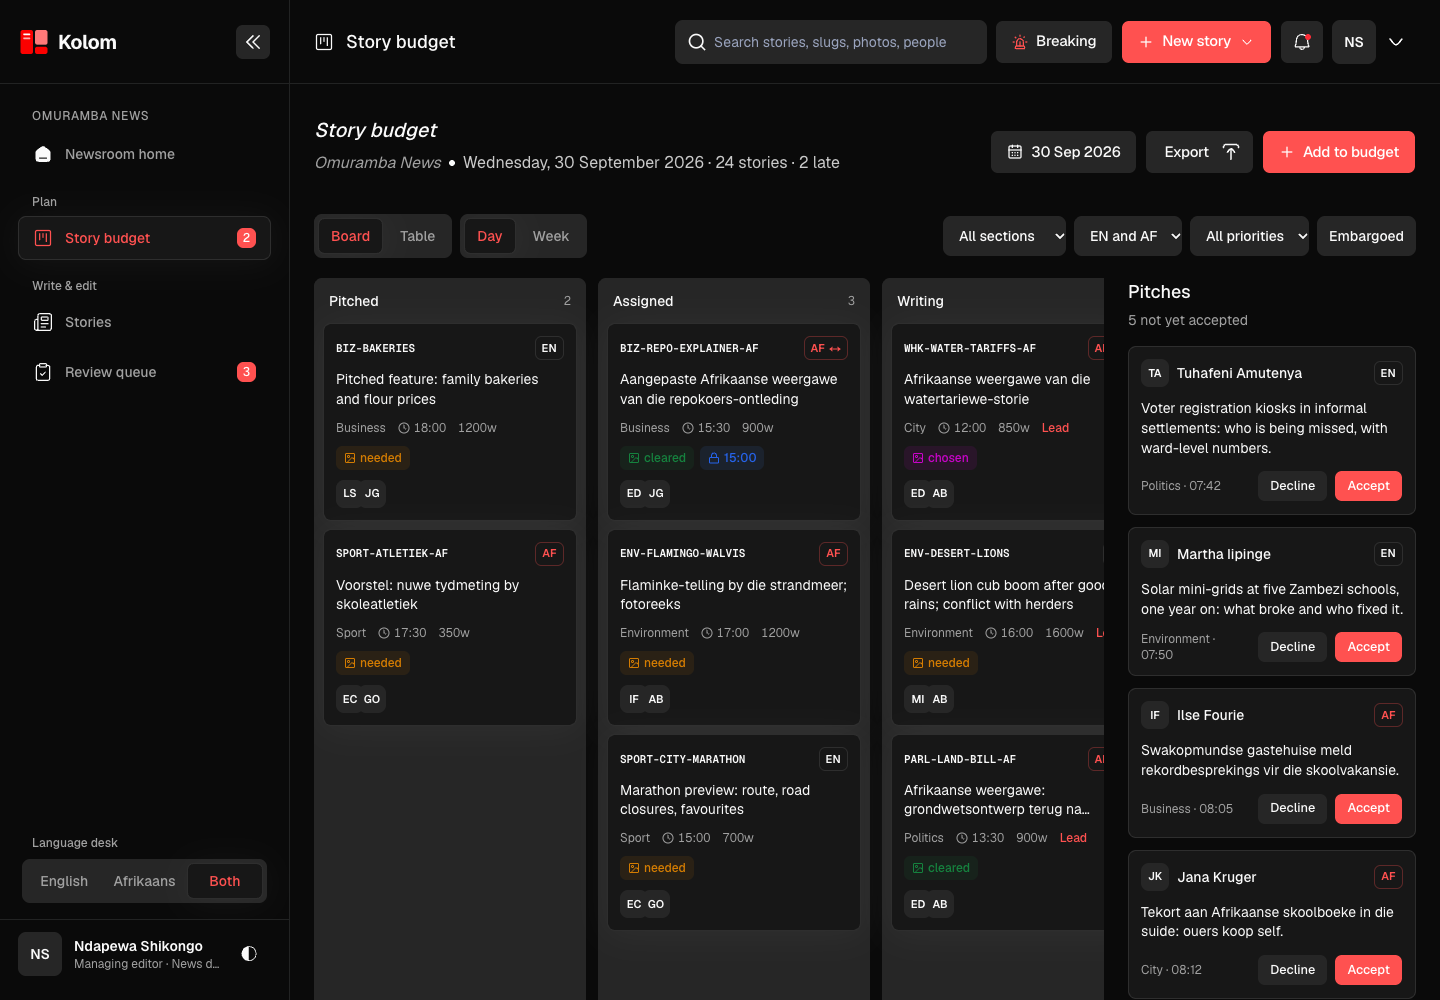This screenshot has width=1440, height=1000.
Task: Open Newsroom home in sidebar
Action: point(144,154)
